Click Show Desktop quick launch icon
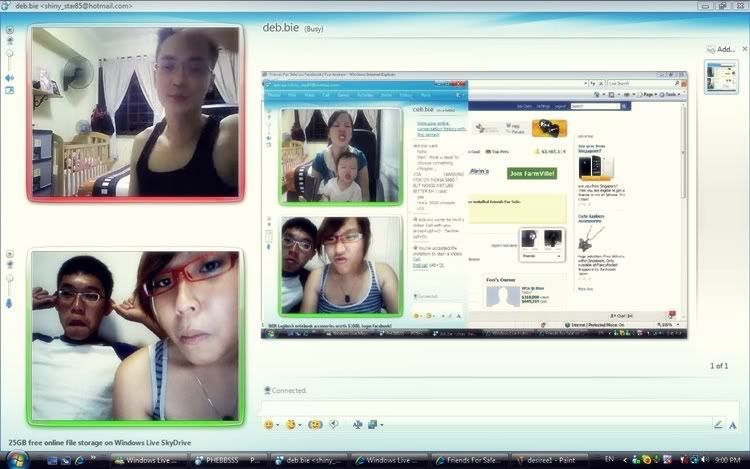The height and width of the screenshot is (469, 750). (x=53, y=460)
